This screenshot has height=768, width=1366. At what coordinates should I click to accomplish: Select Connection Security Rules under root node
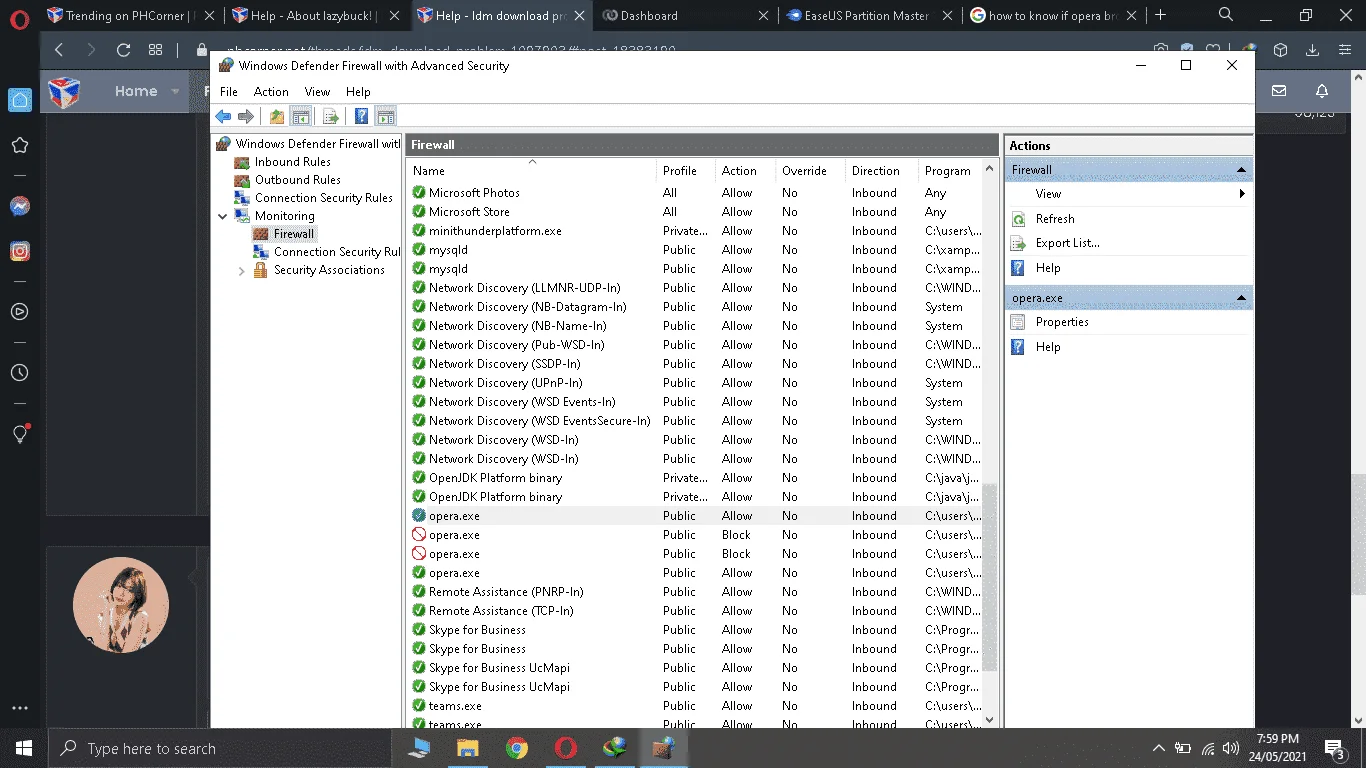point(323,198)
